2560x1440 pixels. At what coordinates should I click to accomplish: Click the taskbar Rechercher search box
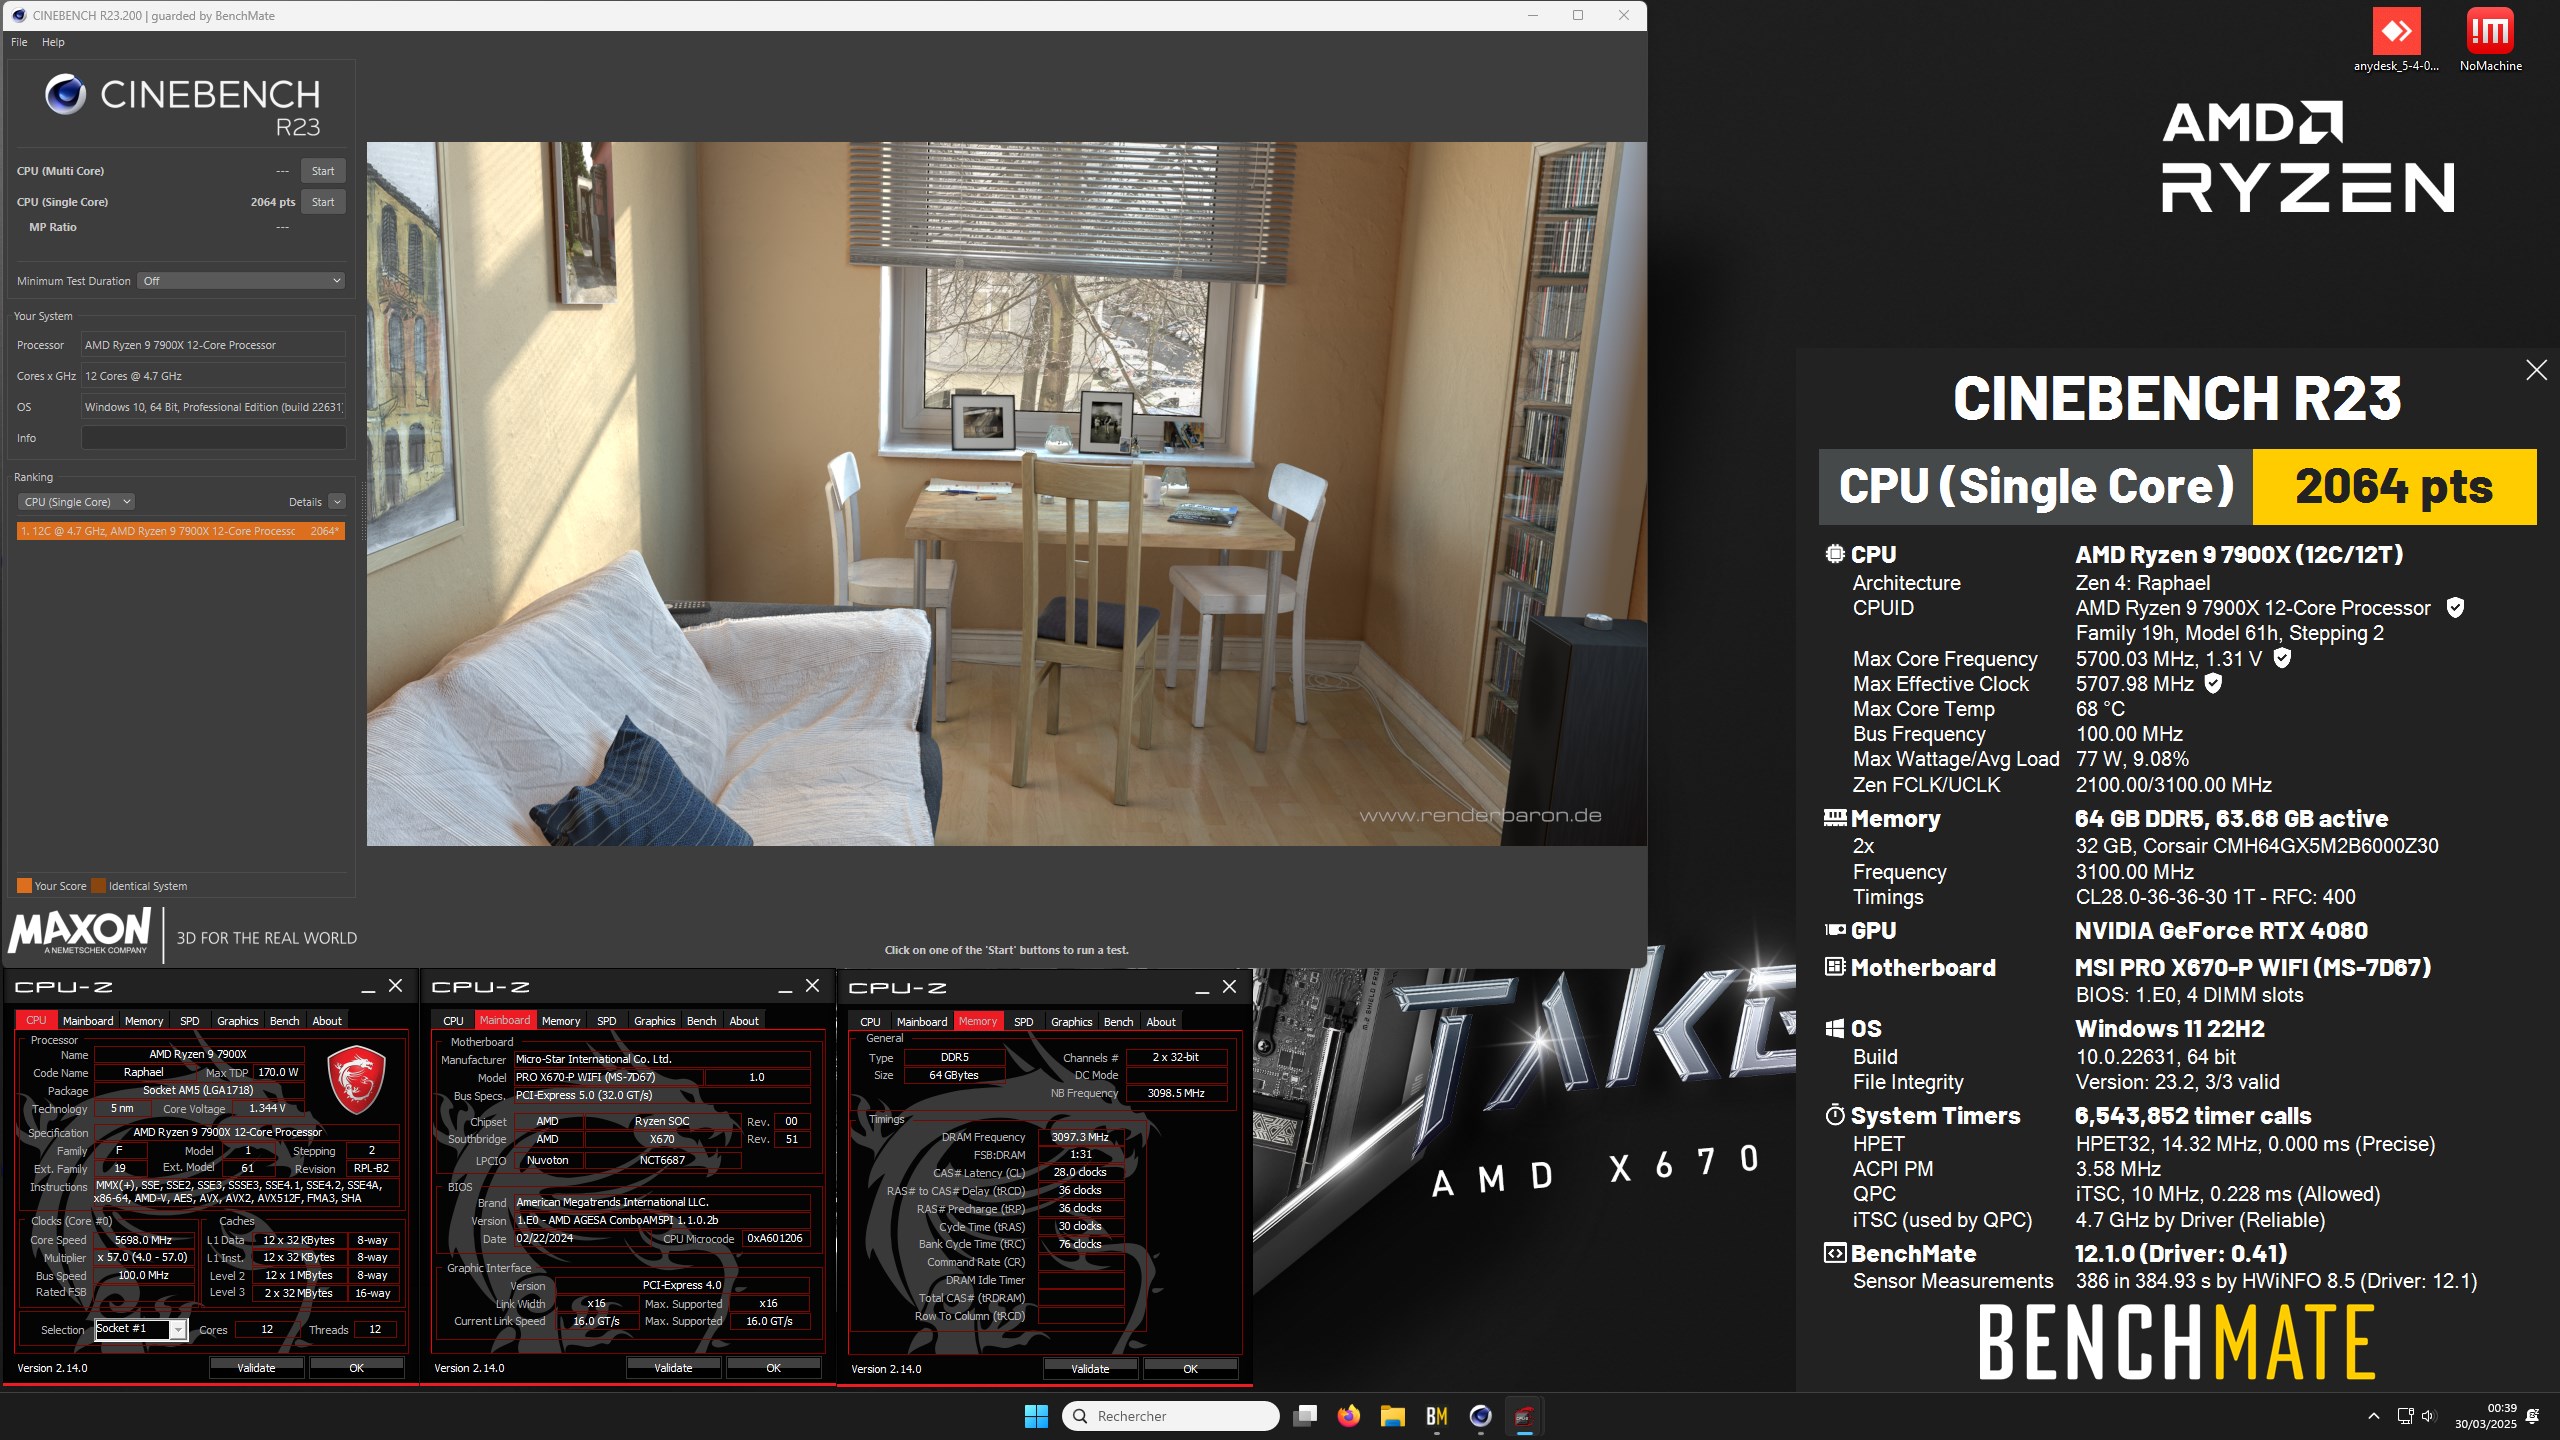(1171, 1416)
